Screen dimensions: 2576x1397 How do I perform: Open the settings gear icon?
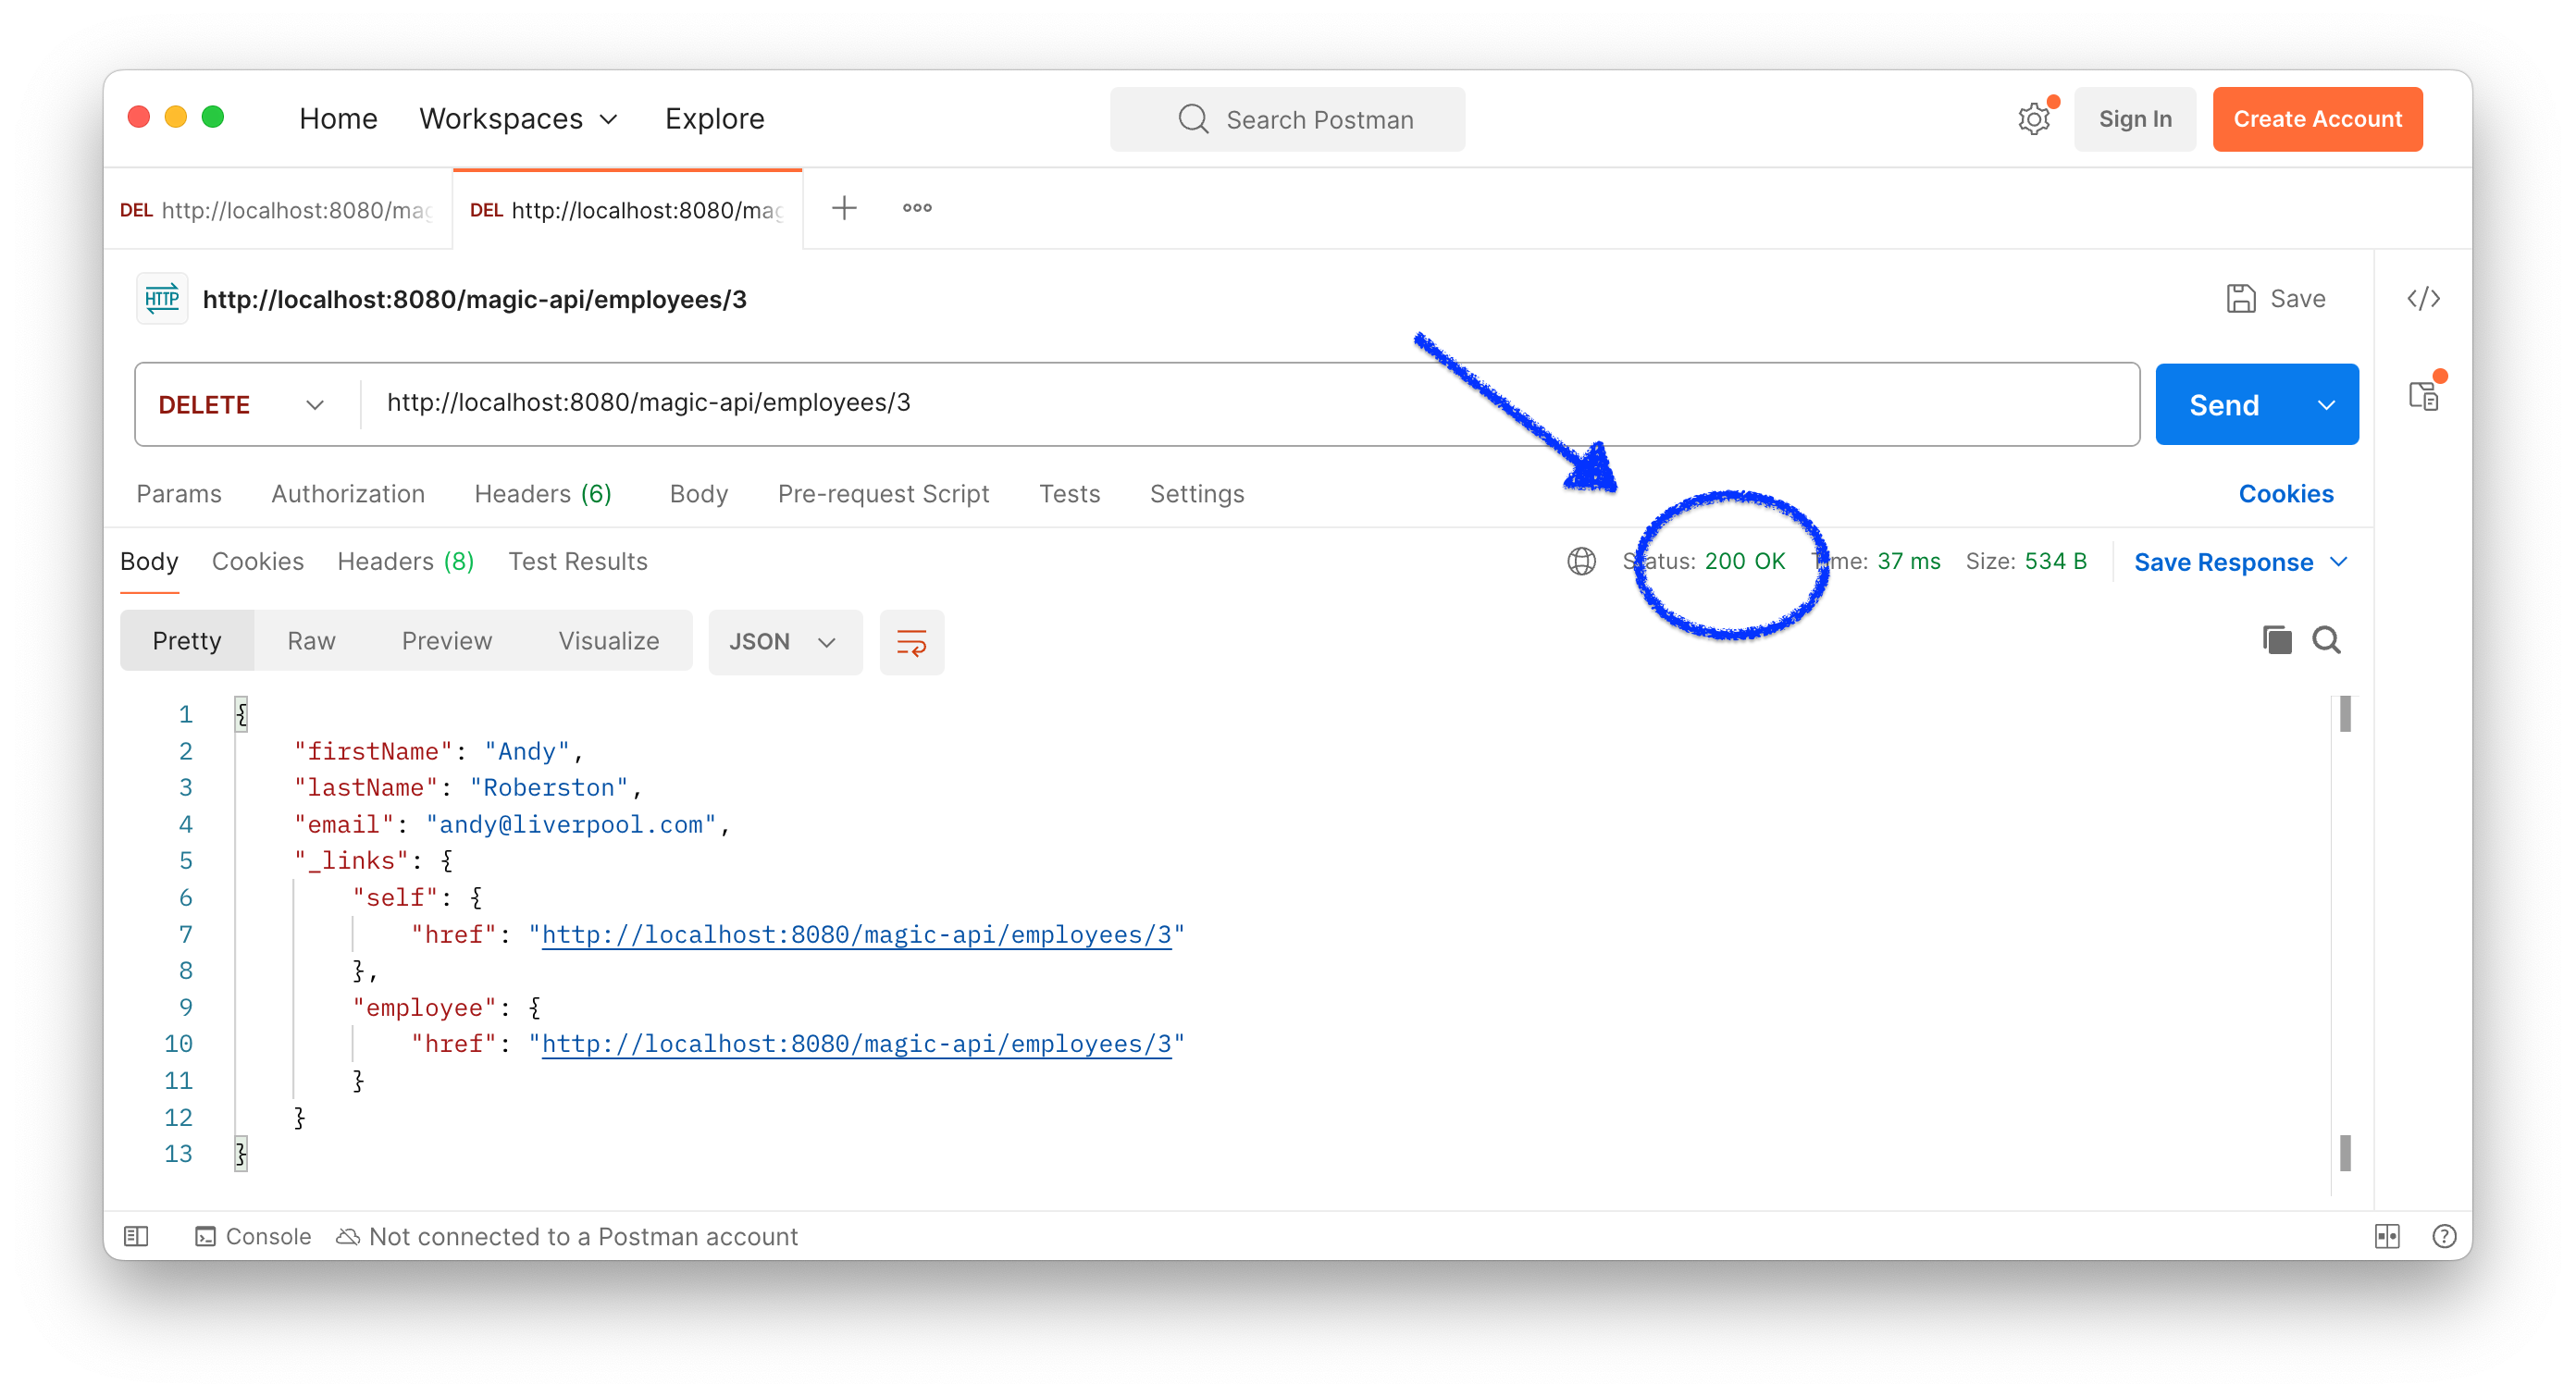click(x=2033, y=119)
